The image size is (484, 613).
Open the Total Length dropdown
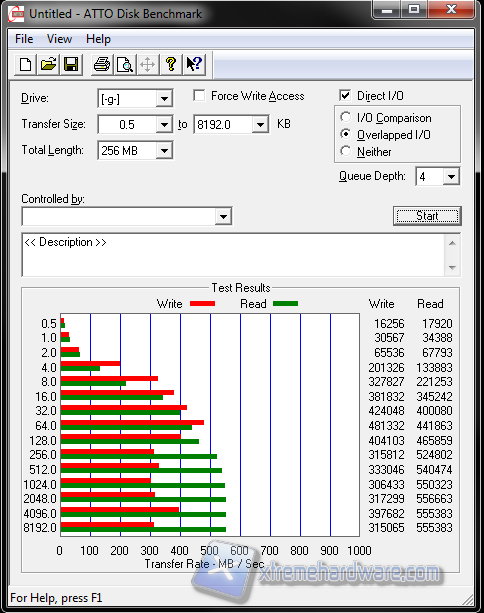165,151
